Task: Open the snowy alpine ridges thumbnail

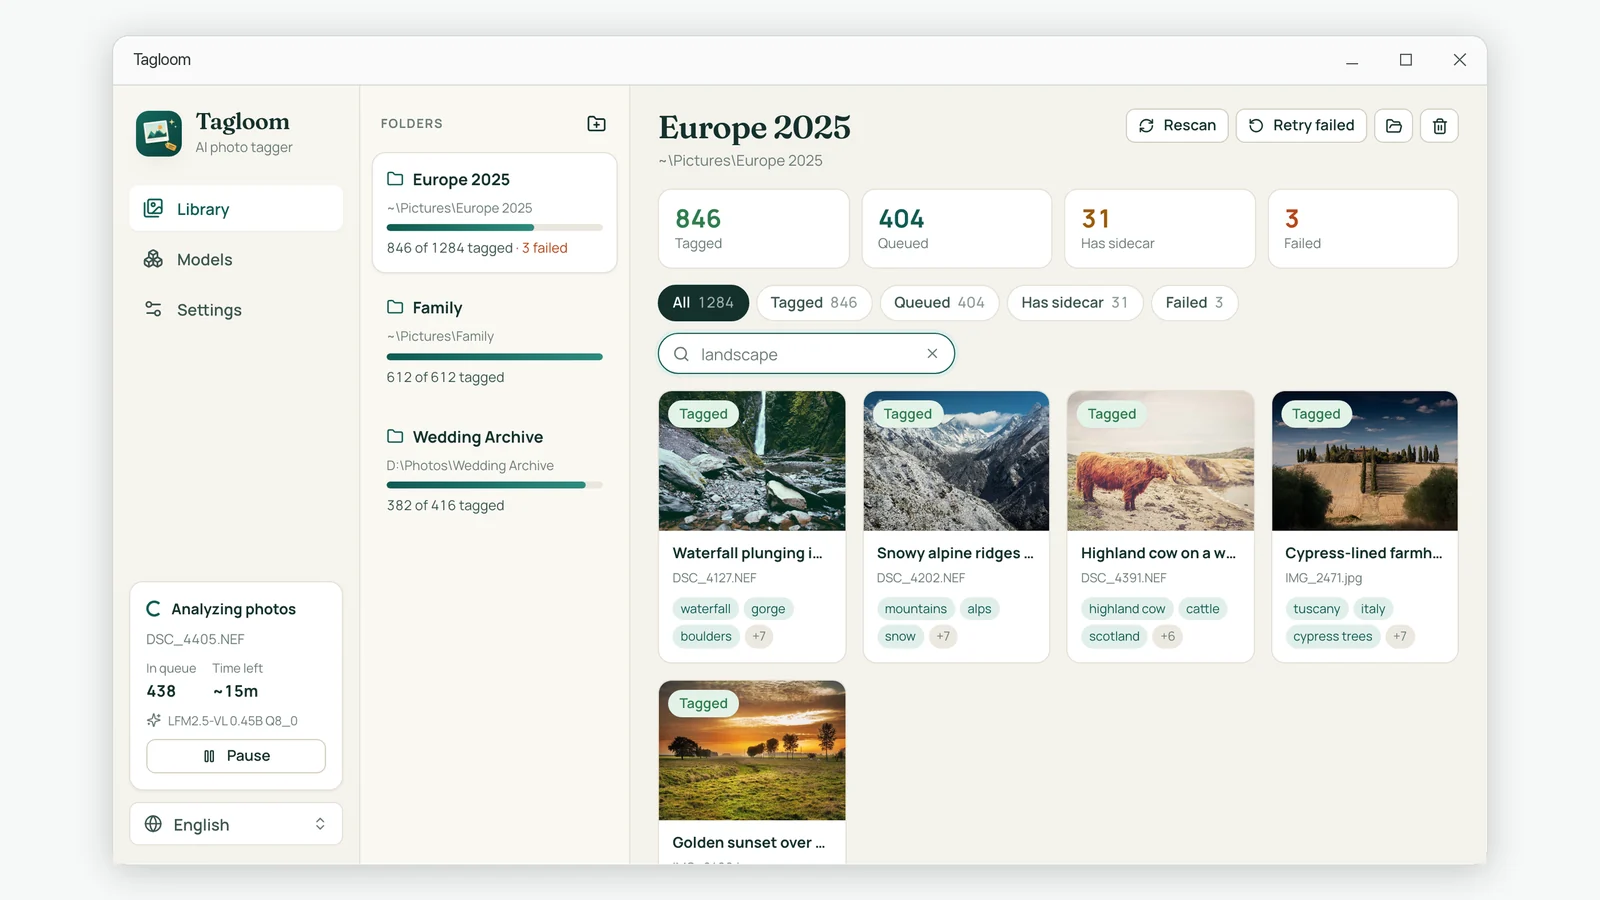Action: coord(956,461)
